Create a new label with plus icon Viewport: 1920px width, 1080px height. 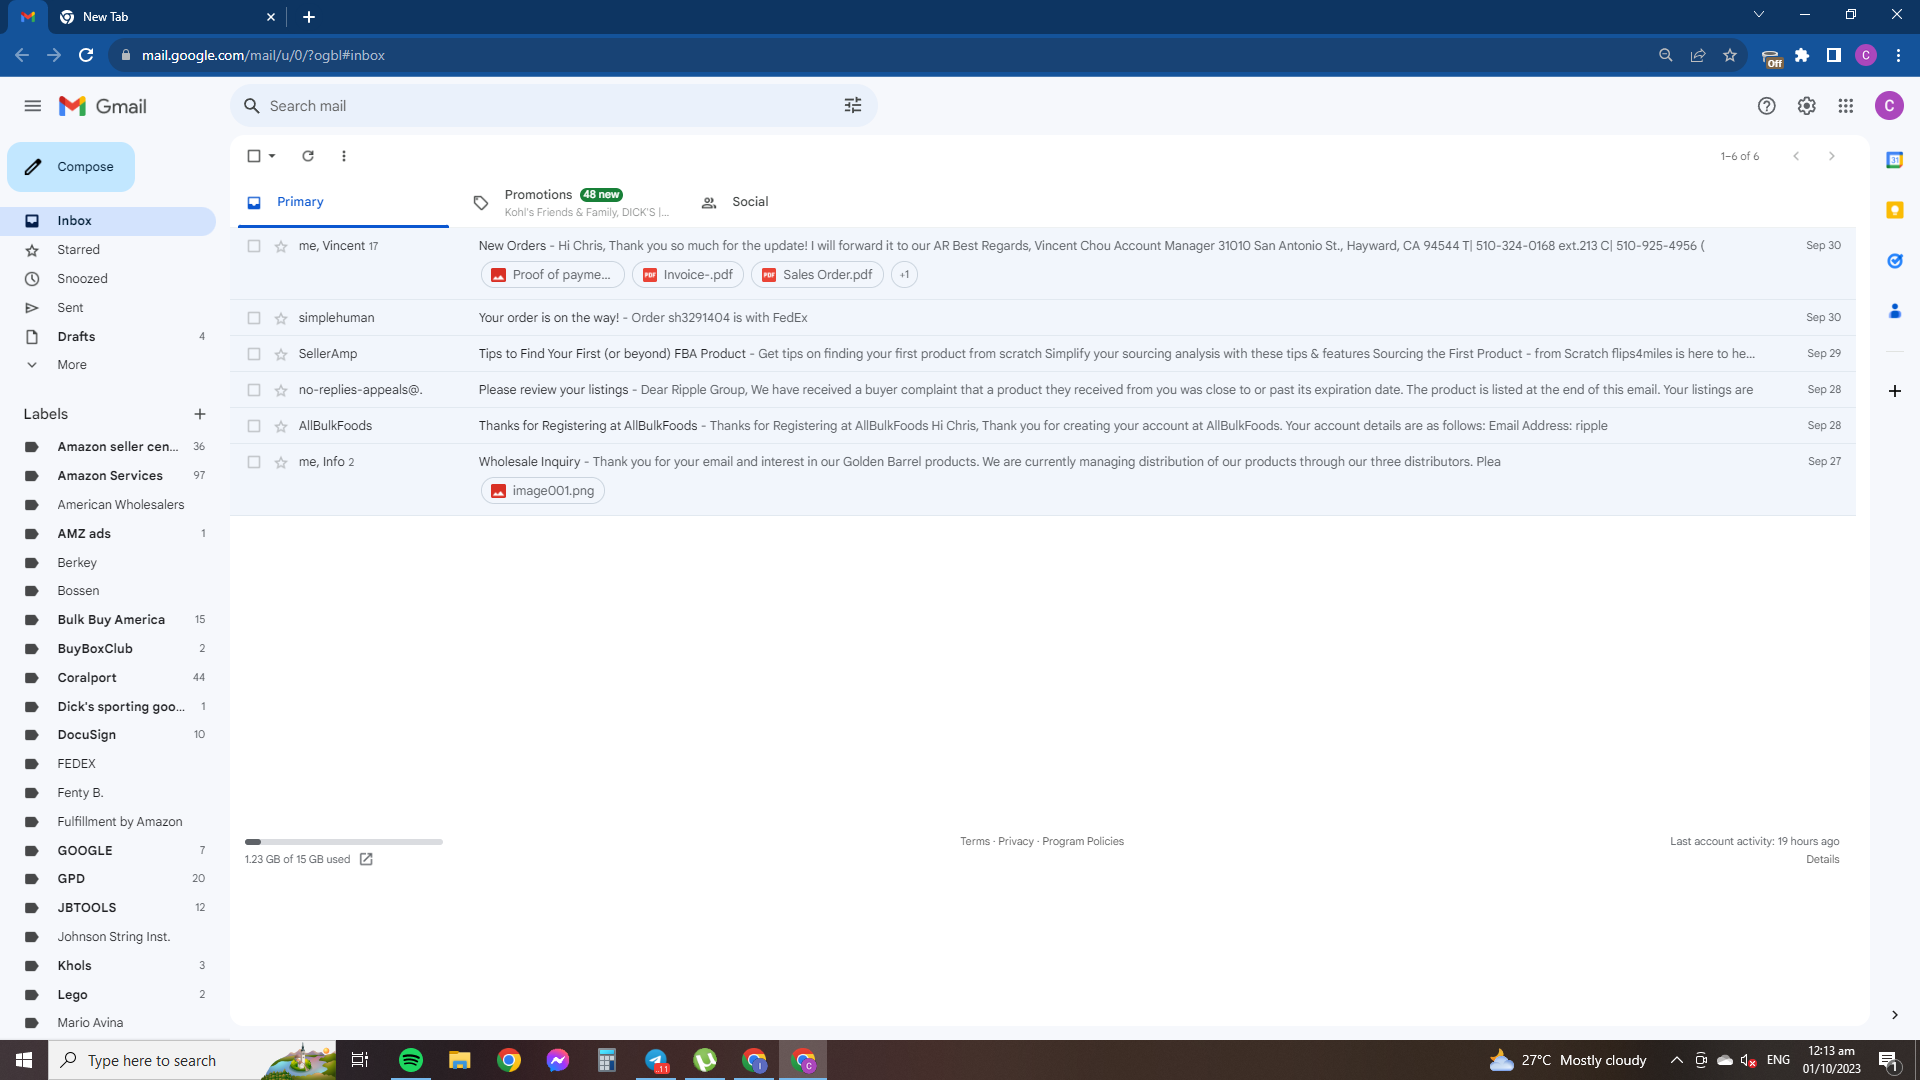pyautogui.click(x=200, y=414)
